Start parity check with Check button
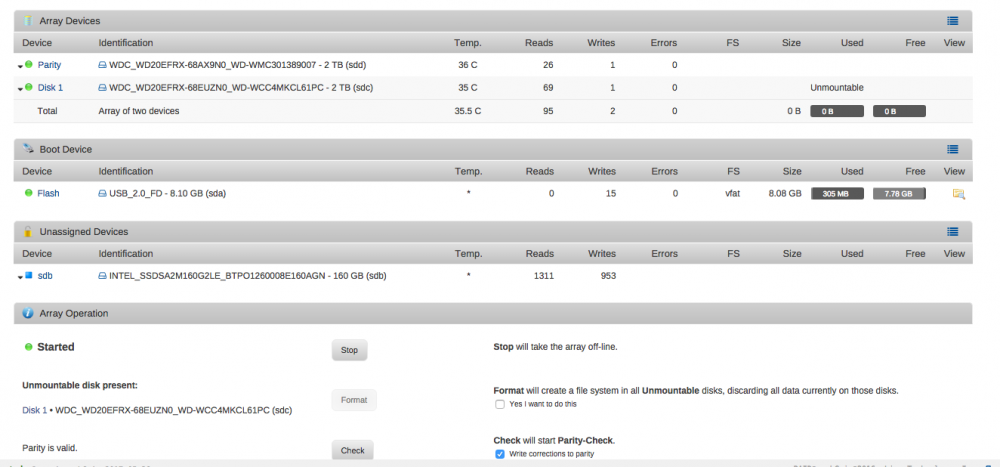The width and height of the screenshot is (1000, 467). 352,450
